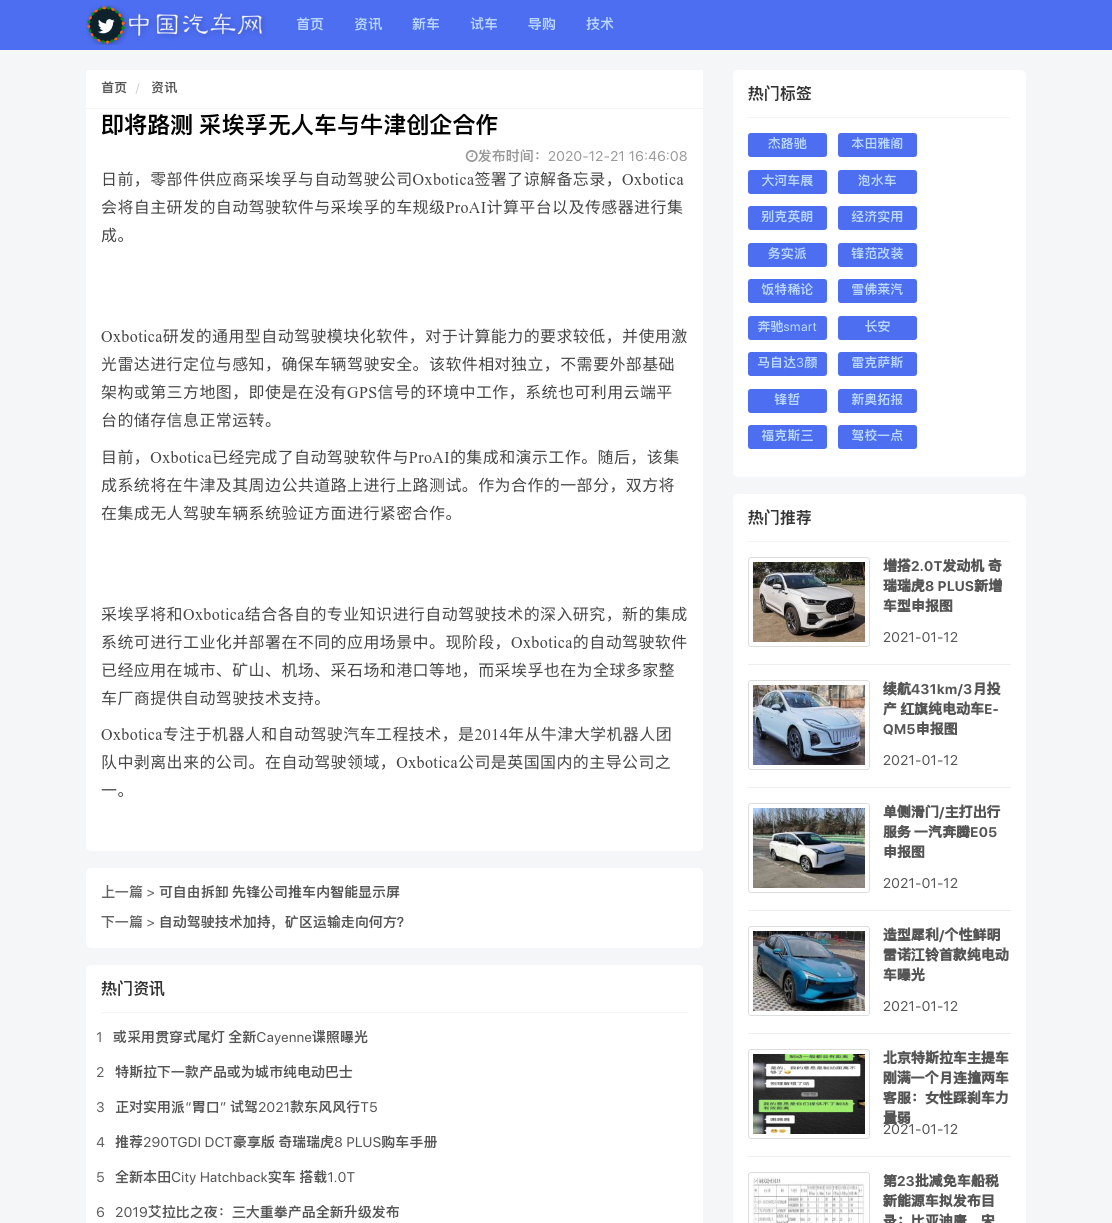Click the 首页 breadcrumb link
Image resolution: width=1112 pixels, height=1223 pixels.
[114, 88]
